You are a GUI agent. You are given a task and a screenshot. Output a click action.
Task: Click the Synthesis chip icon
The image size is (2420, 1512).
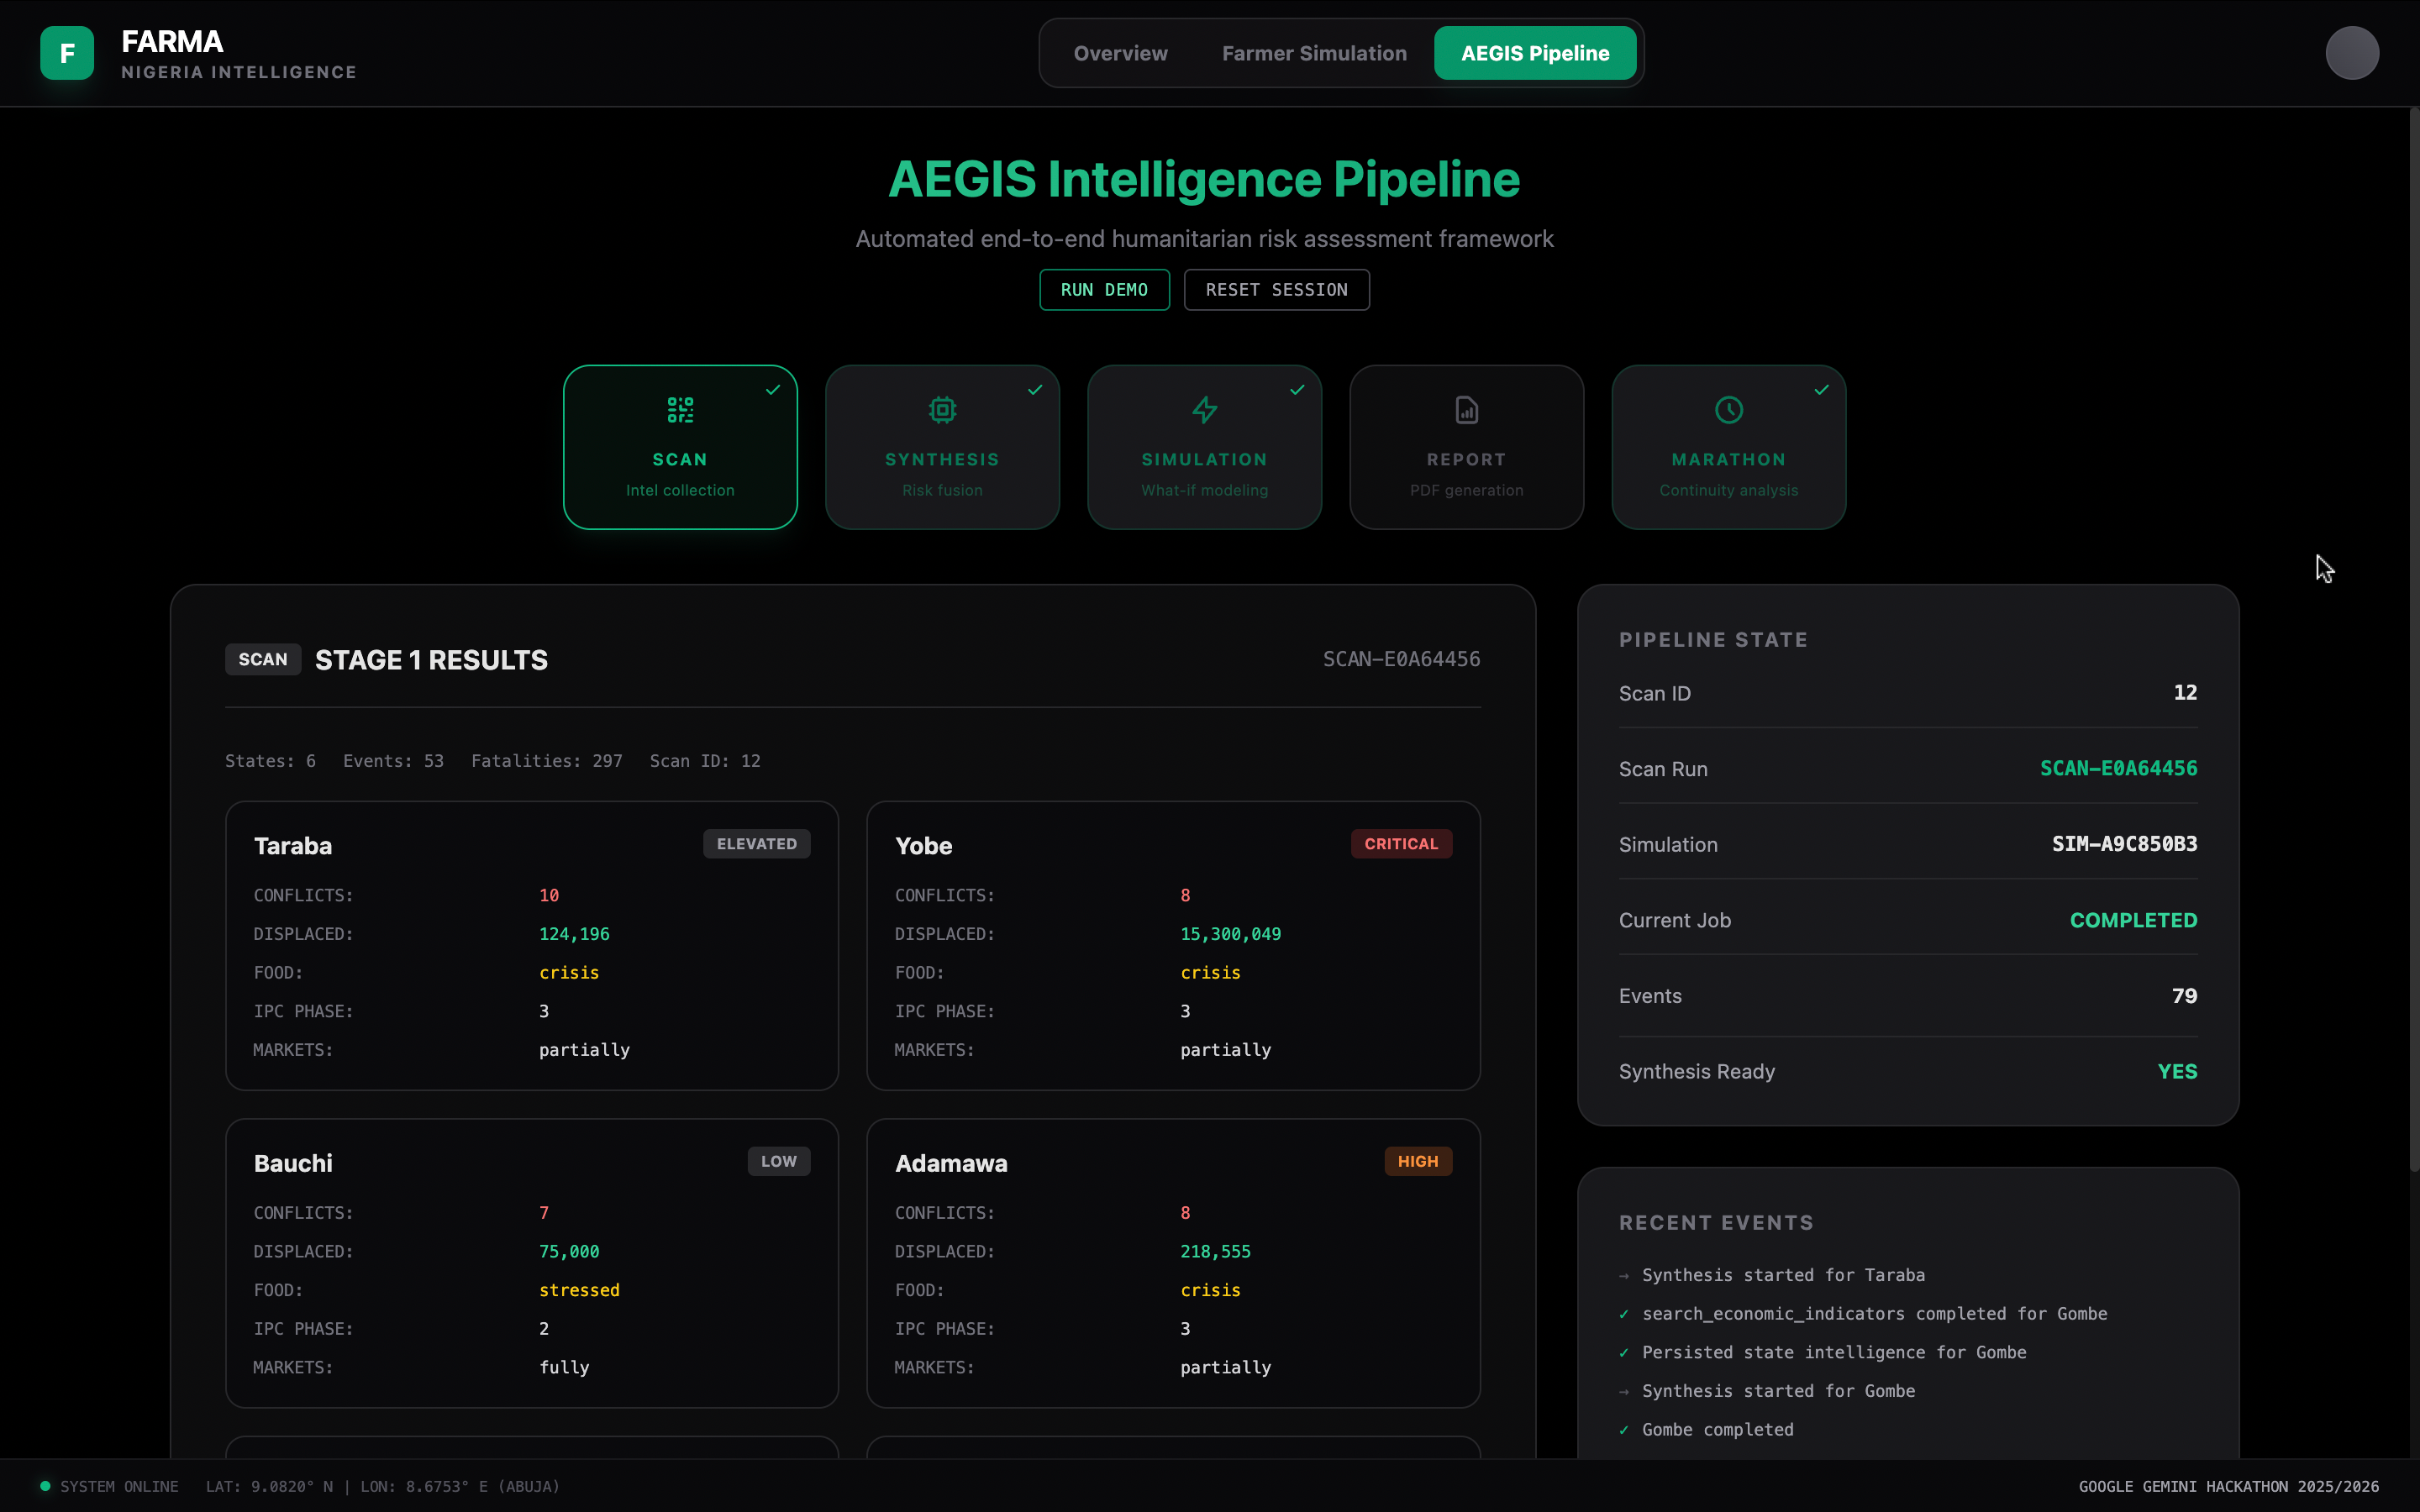pyautogui.click(x=942, y=410)
